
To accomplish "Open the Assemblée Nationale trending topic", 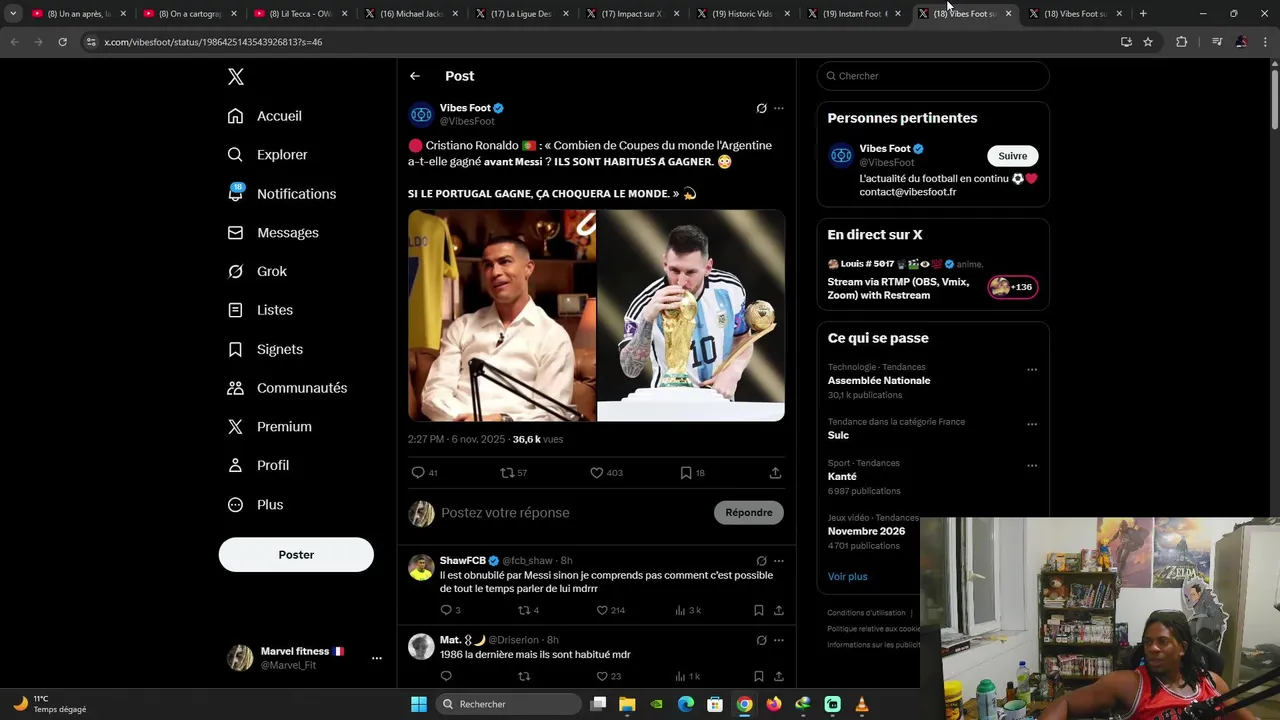I will pyautogui.click(x=879, y=381).
